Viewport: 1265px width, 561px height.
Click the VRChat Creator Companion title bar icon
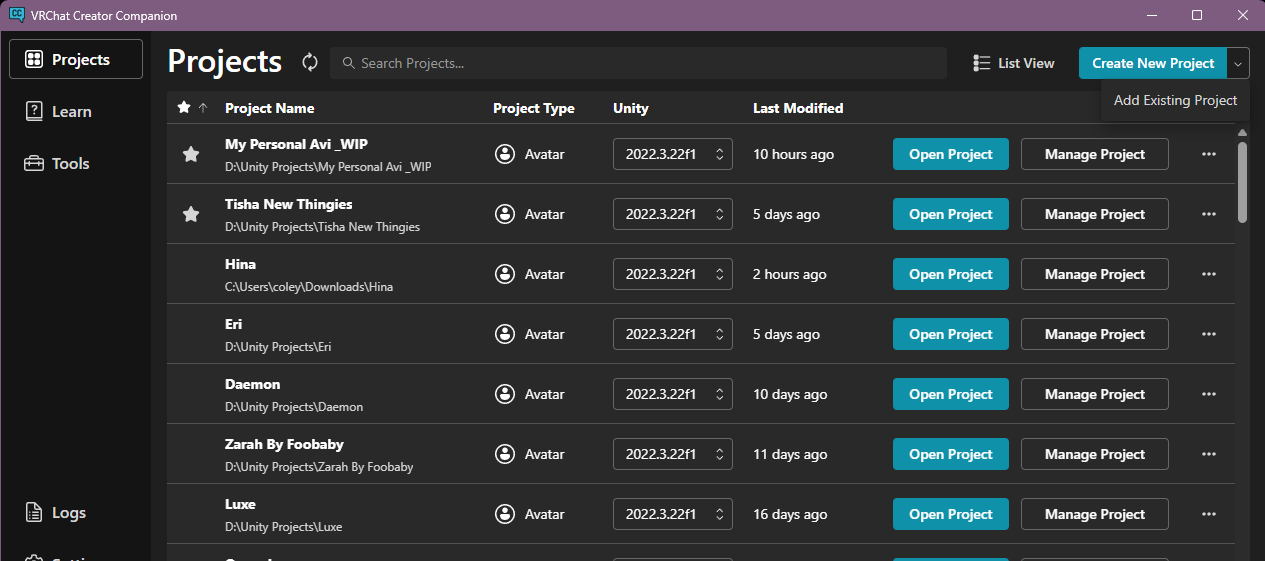pyautogui.click(x=16, y=15)
